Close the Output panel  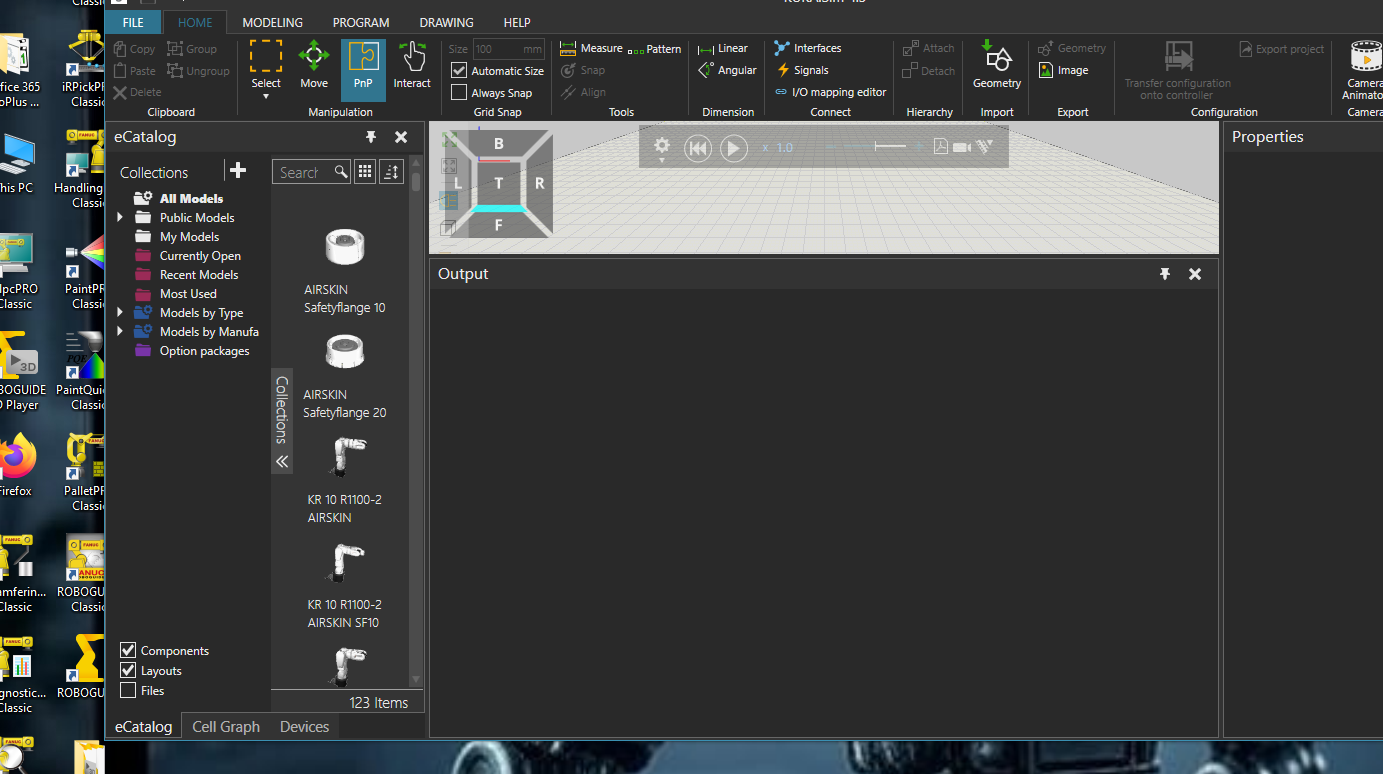pos(1195,274)
